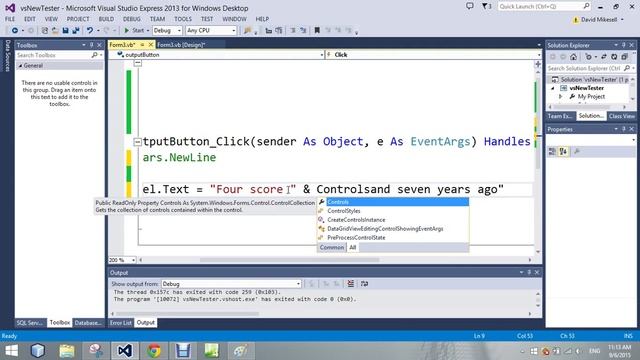Undo the last edit
640x360 pixels.
click(89, 31)
